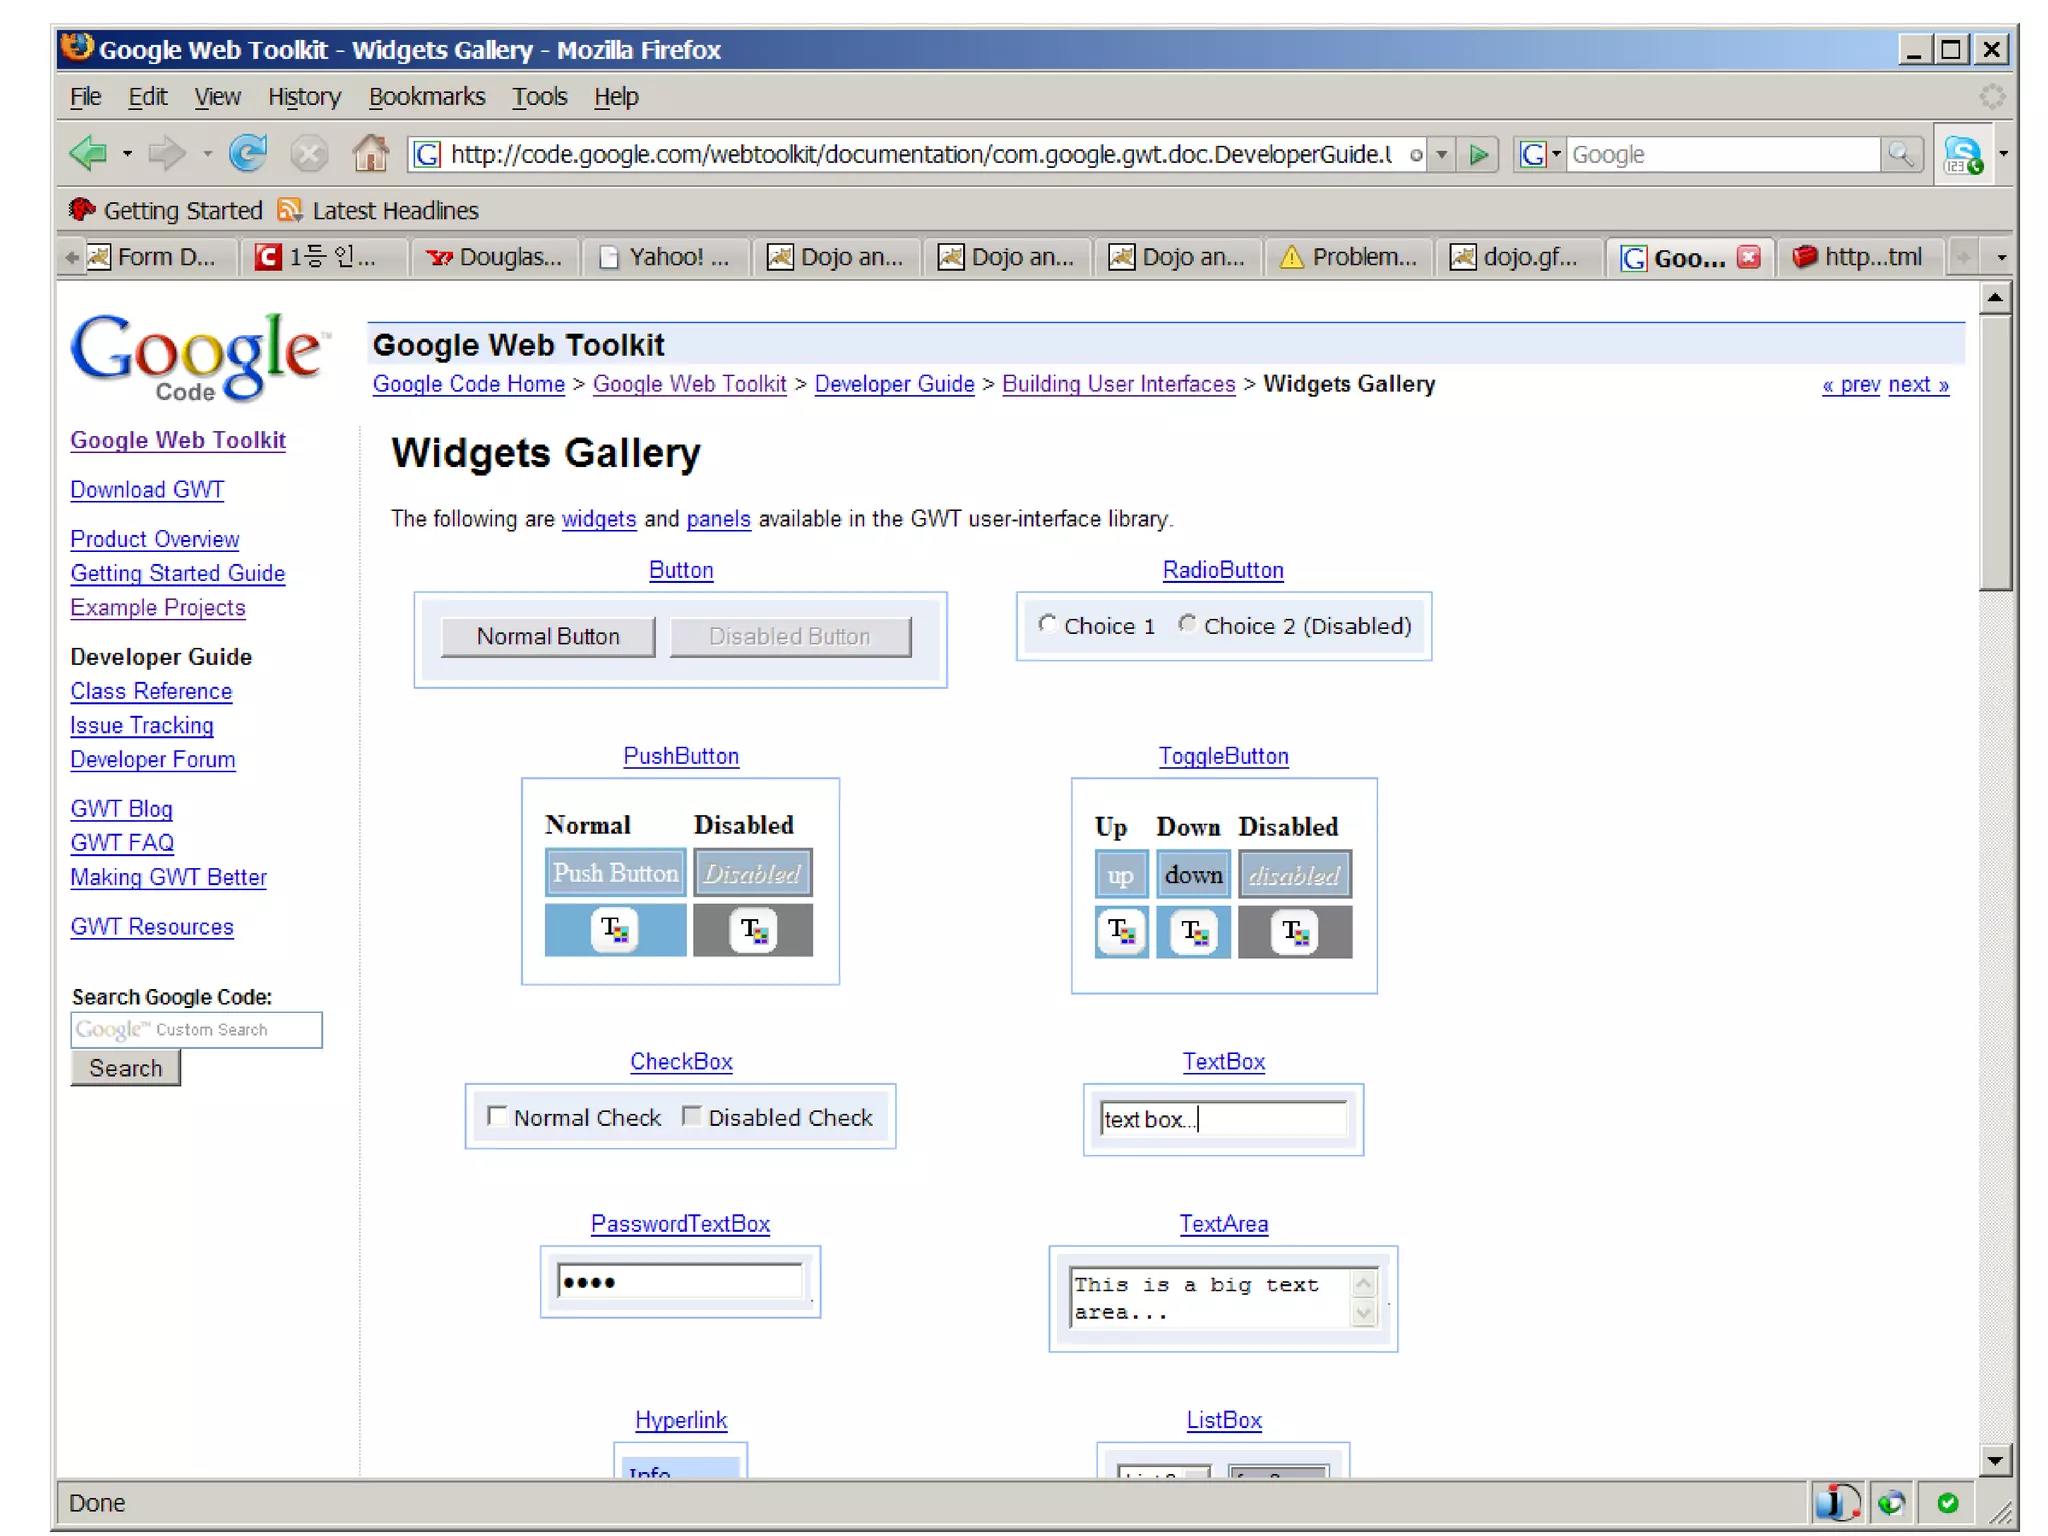Screen dimensions: 2048x1536
Task: Click the image toggle under Down
Action: pos(1194,932)
